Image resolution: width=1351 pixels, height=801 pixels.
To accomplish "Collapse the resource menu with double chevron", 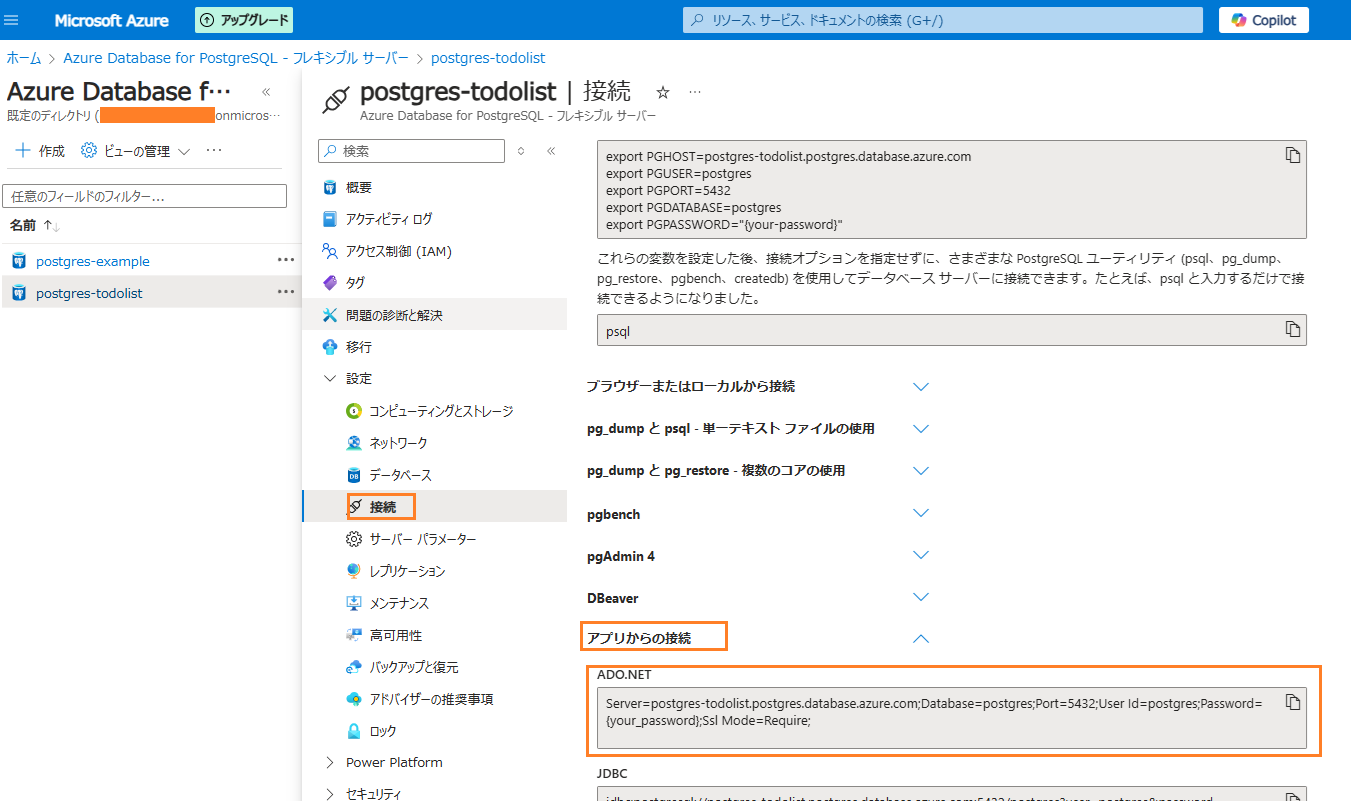I will [551, 151].
